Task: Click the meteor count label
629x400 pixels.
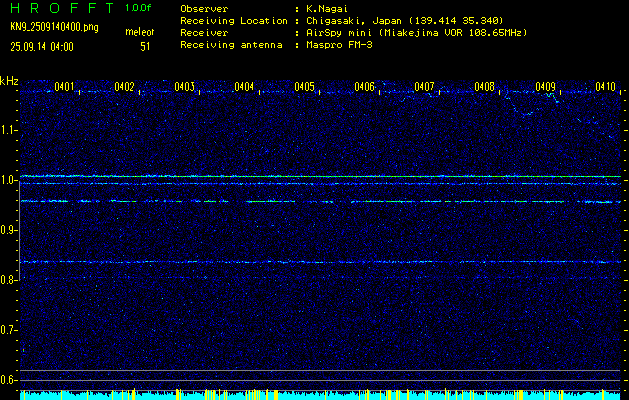Action: [140, 32]
